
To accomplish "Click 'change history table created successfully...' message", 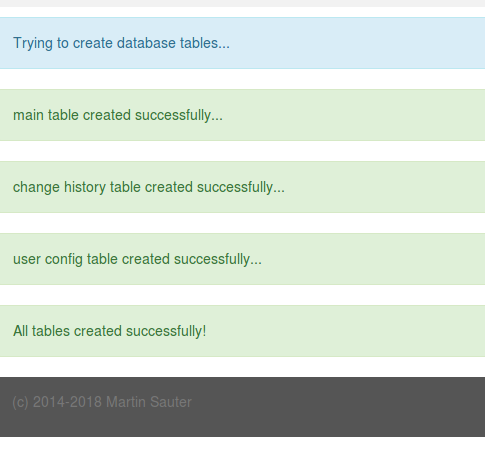I will click(149, 187).
